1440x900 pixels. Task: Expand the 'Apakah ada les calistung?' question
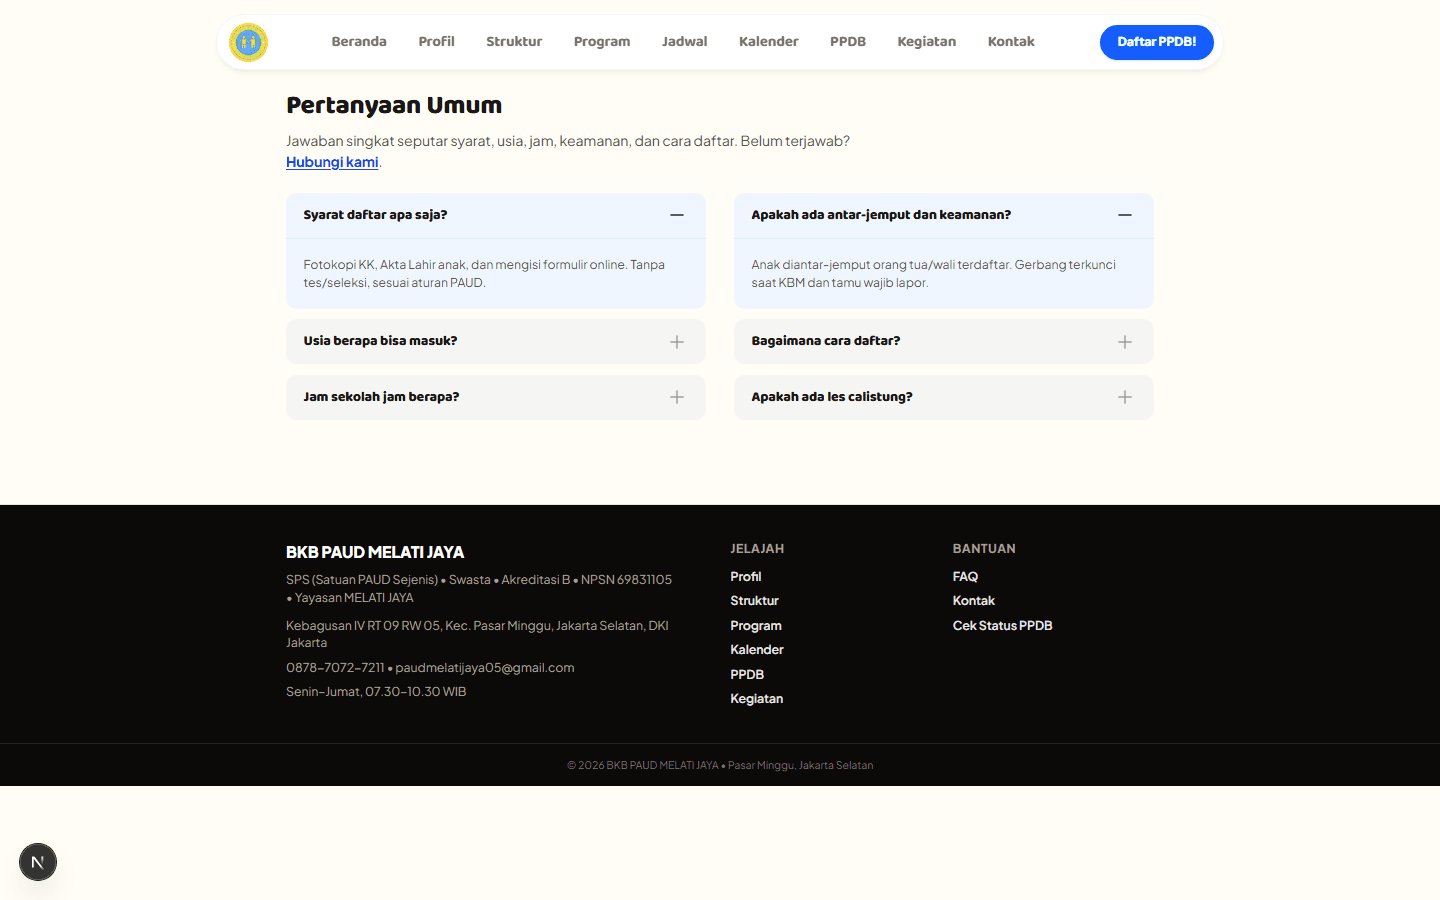coord(944,397)
